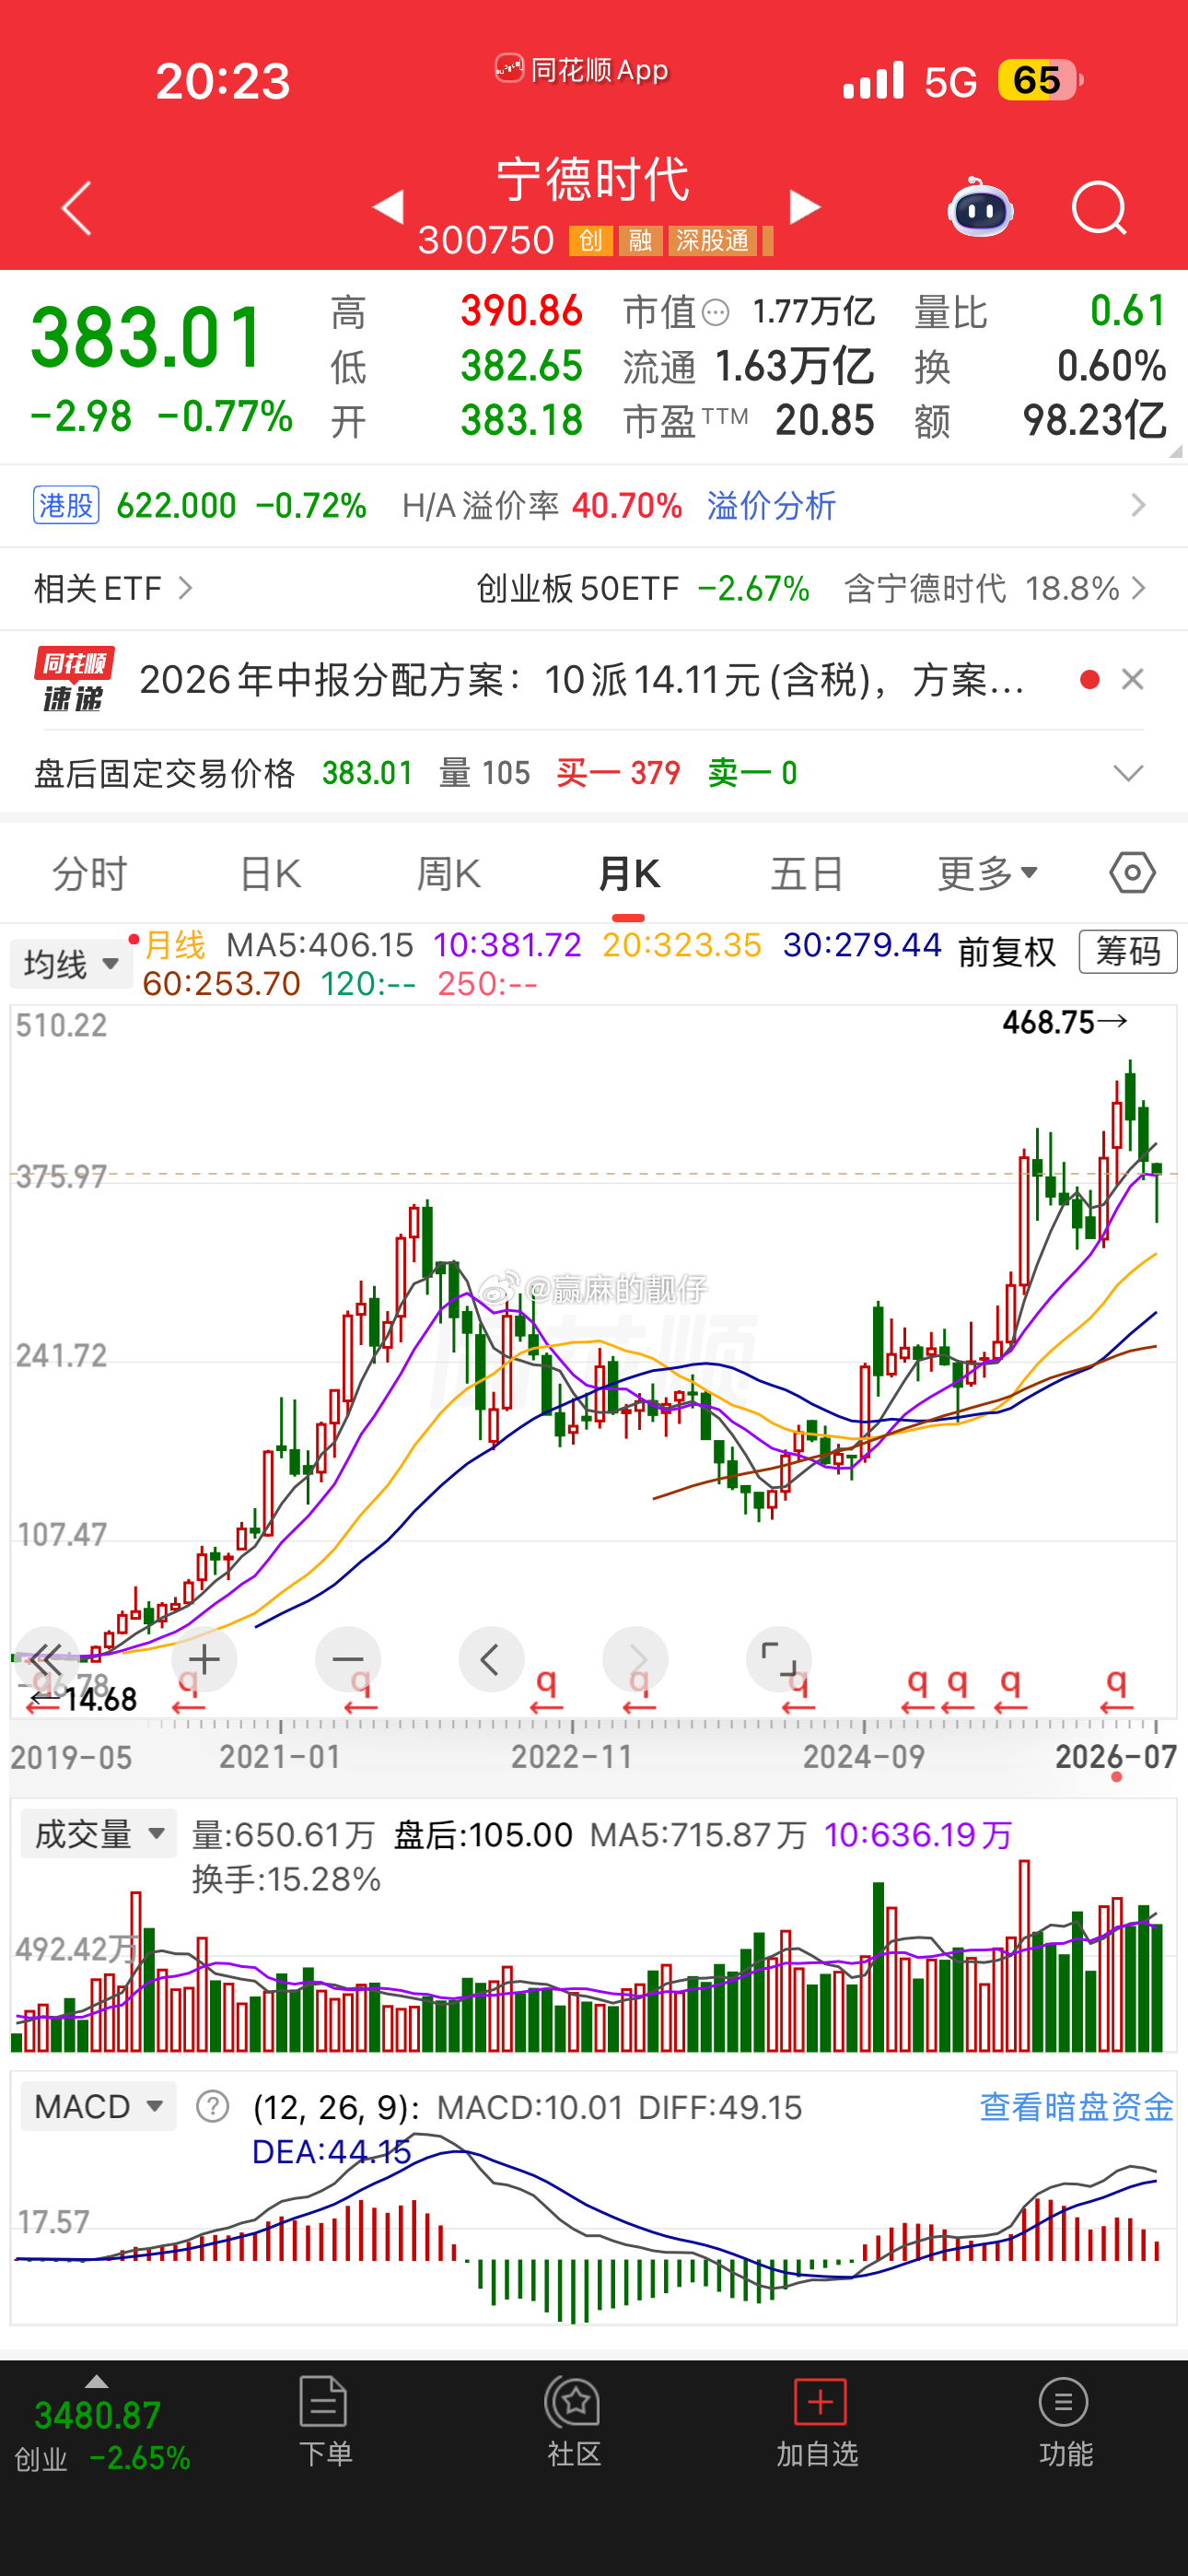The width and height of the screenshot is (1188, 2576).
Task: Open MACD indicator dropdown
Action: coord(99,2107)
